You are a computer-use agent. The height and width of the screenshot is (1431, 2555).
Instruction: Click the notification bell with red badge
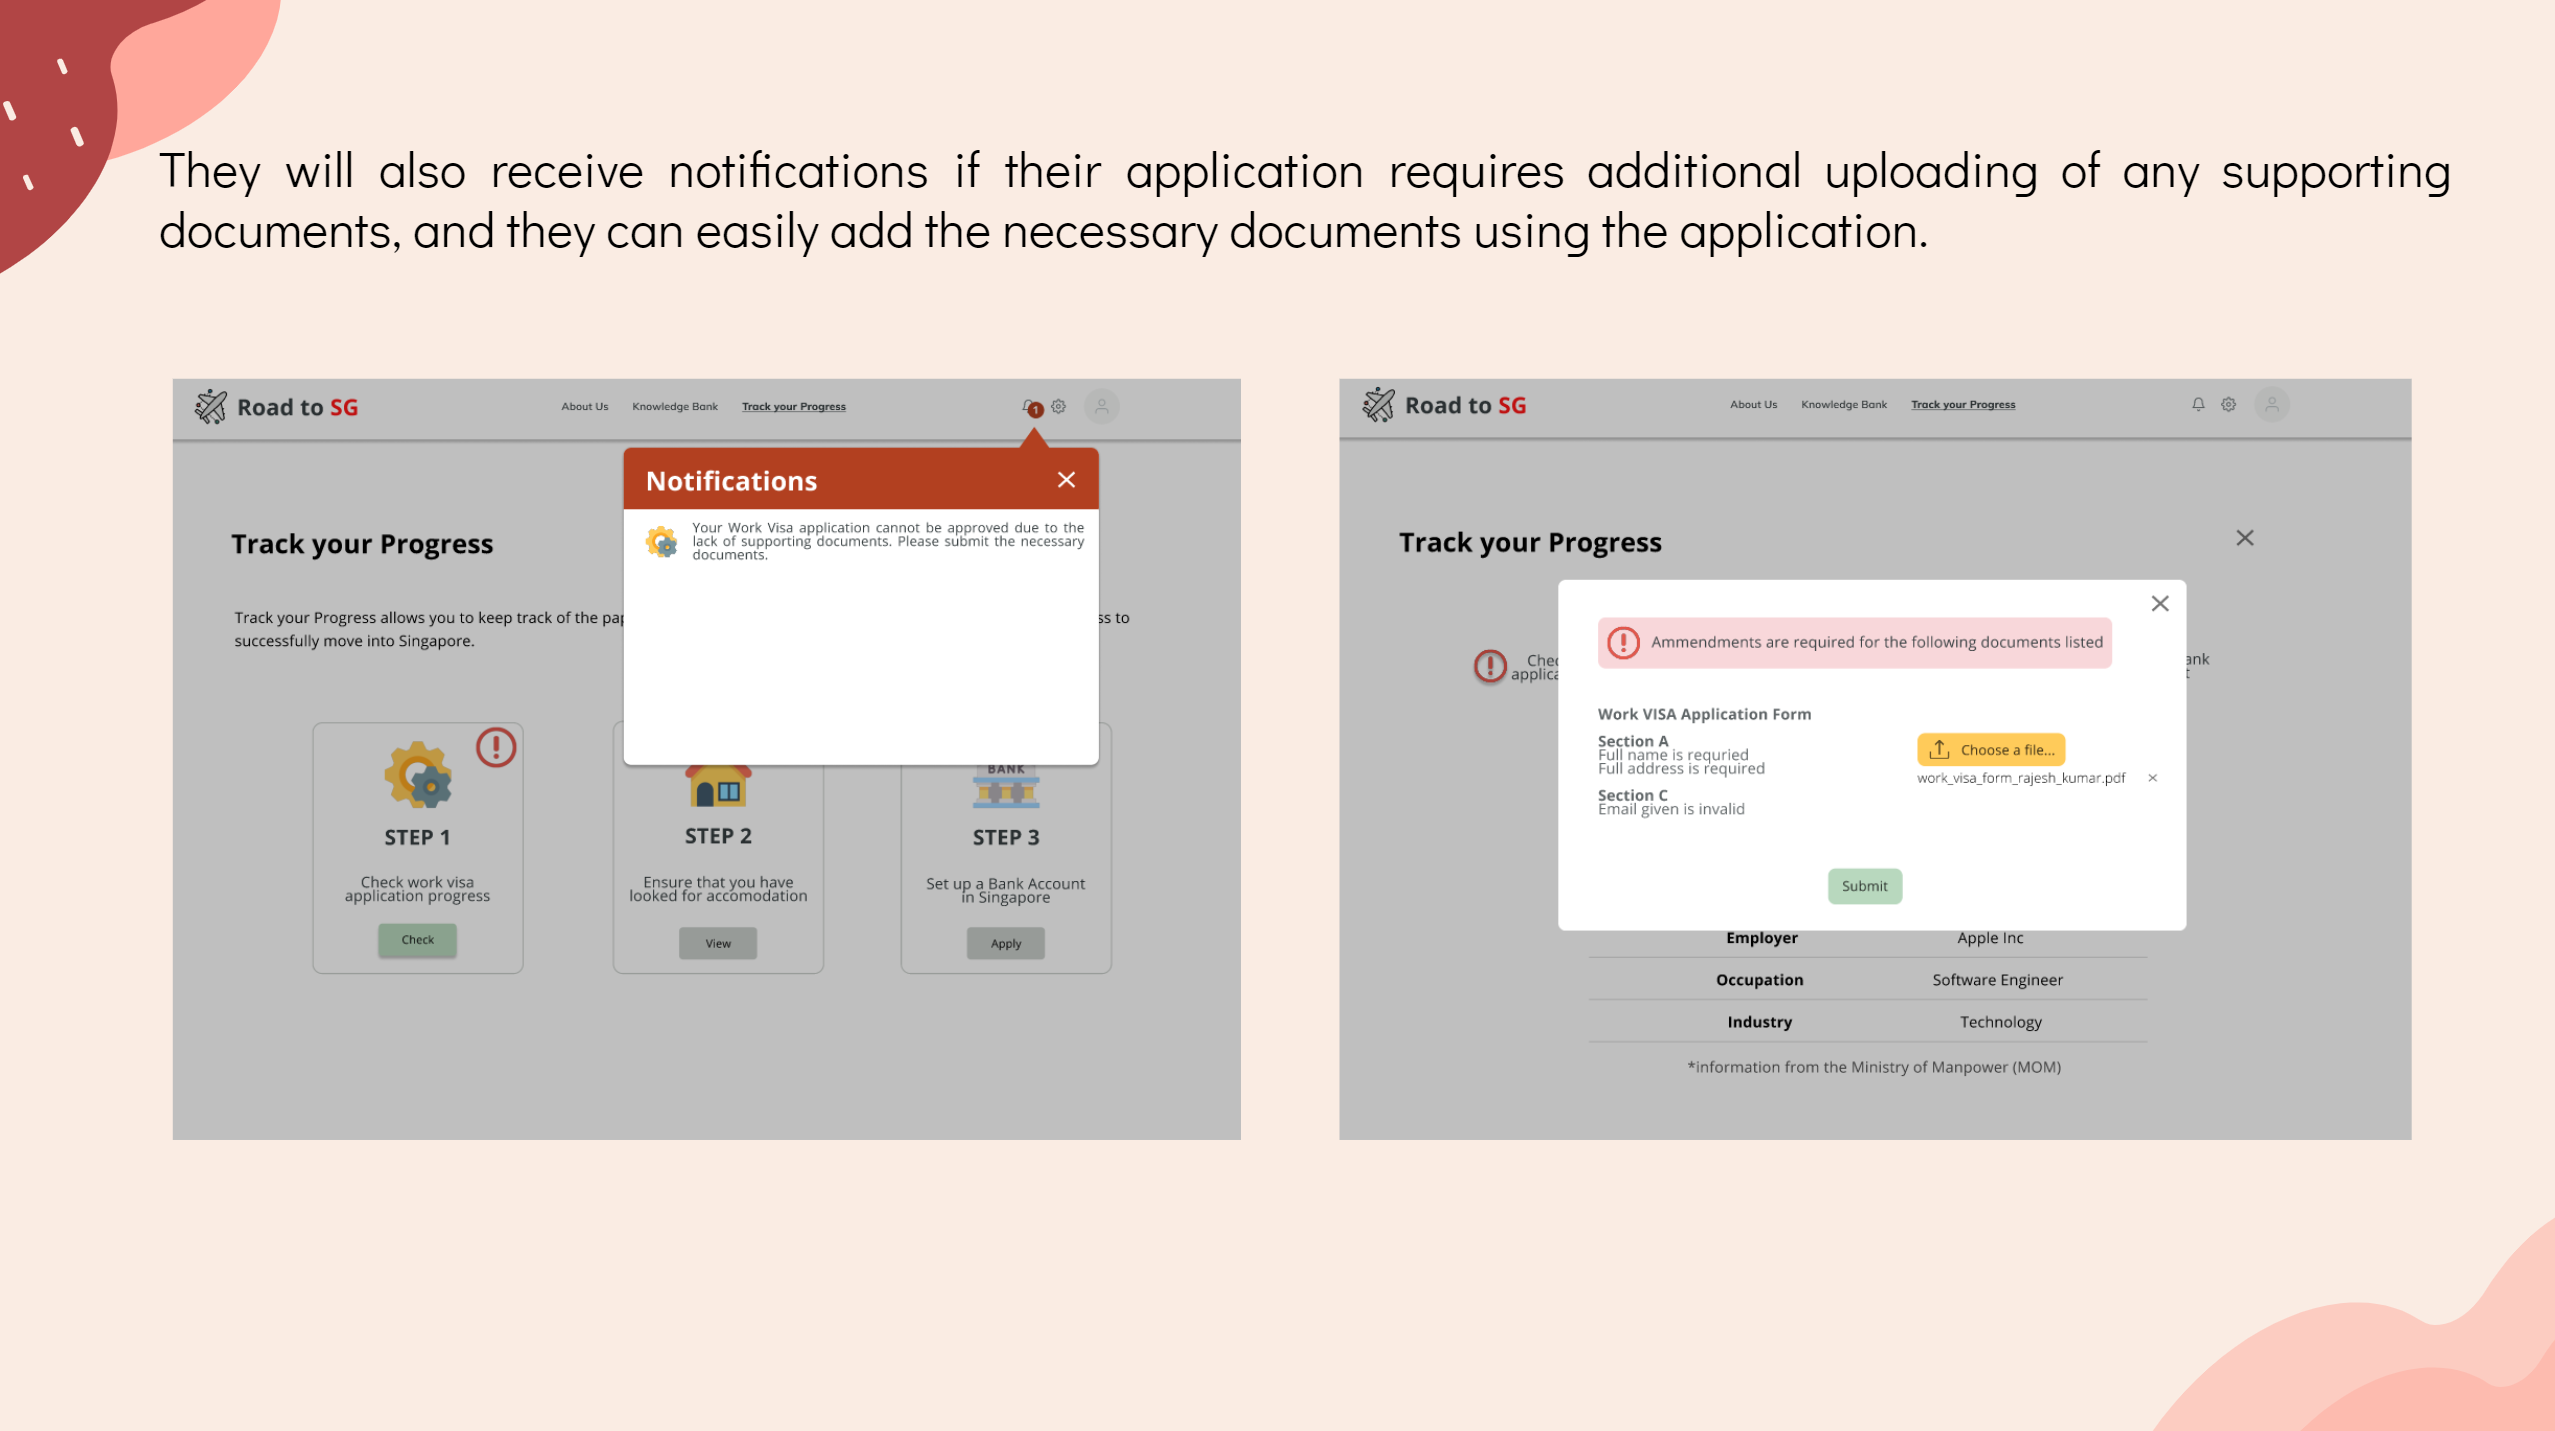[1031, 407]
